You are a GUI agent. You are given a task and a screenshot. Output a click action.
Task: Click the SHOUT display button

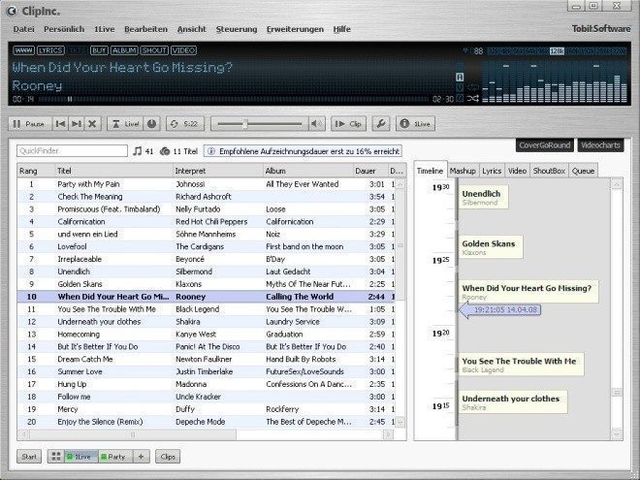pyautogui.click(x=154, y=50)
